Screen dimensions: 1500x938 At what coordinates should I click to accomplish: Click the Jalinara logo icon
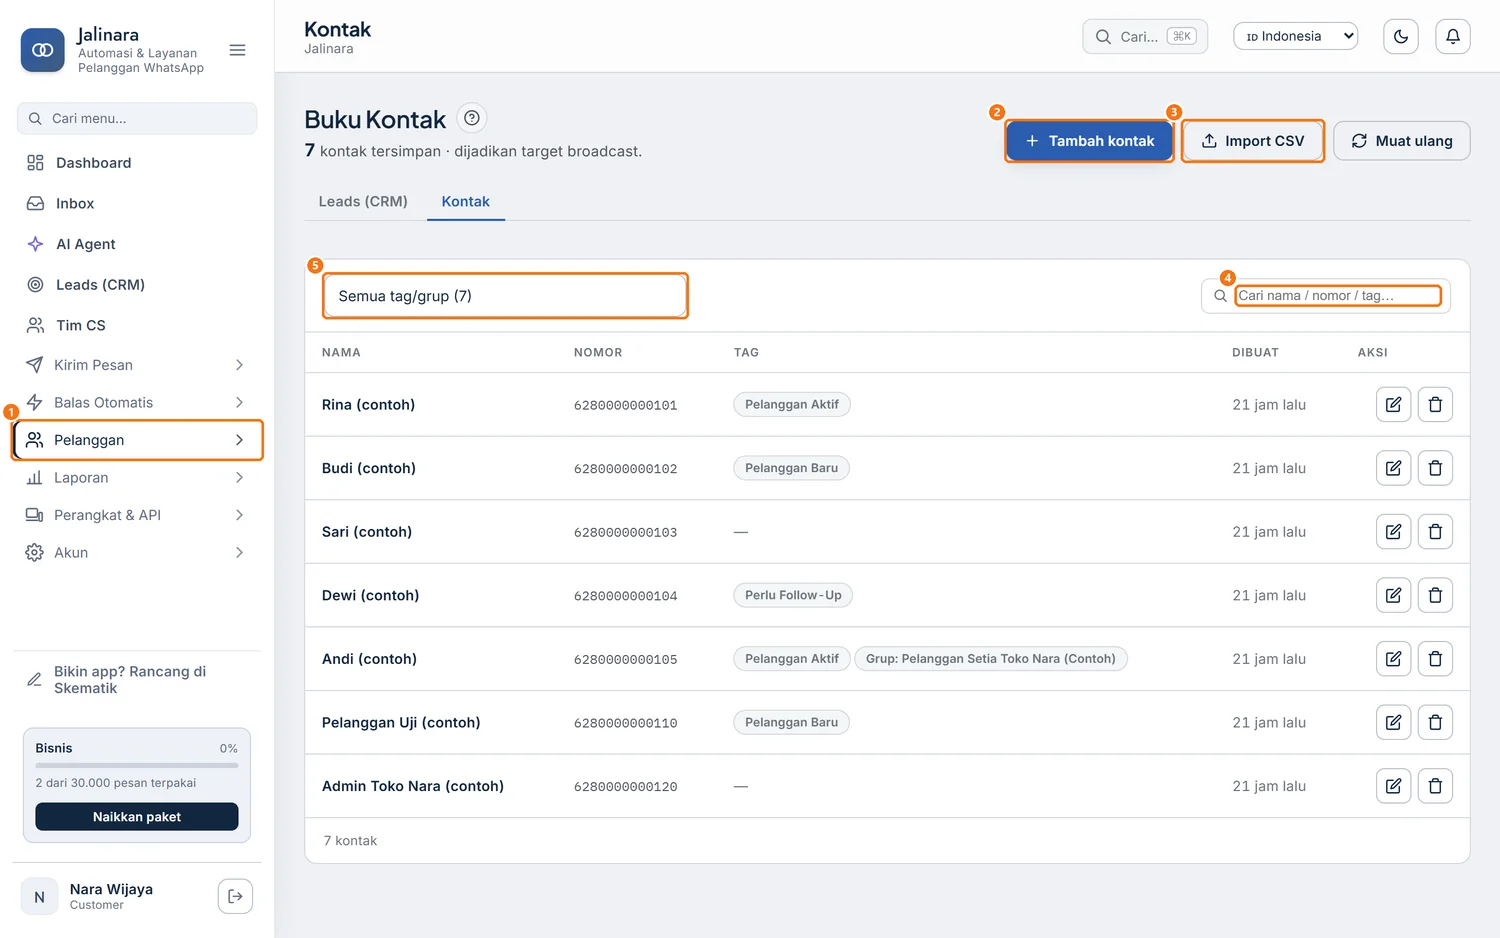point(43,50)
